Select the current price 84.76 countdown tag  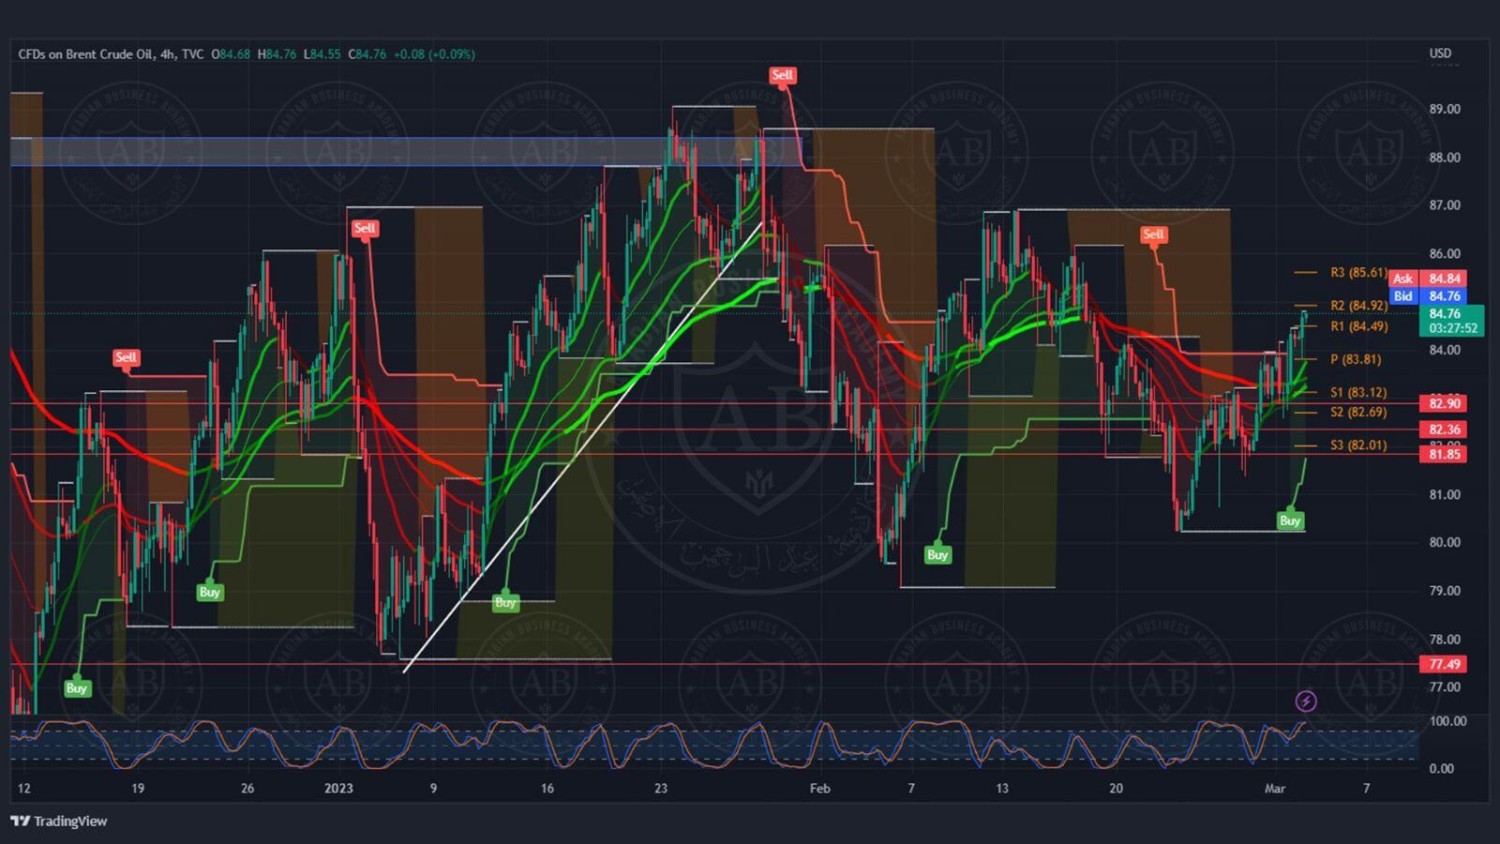click(1451, 321)
